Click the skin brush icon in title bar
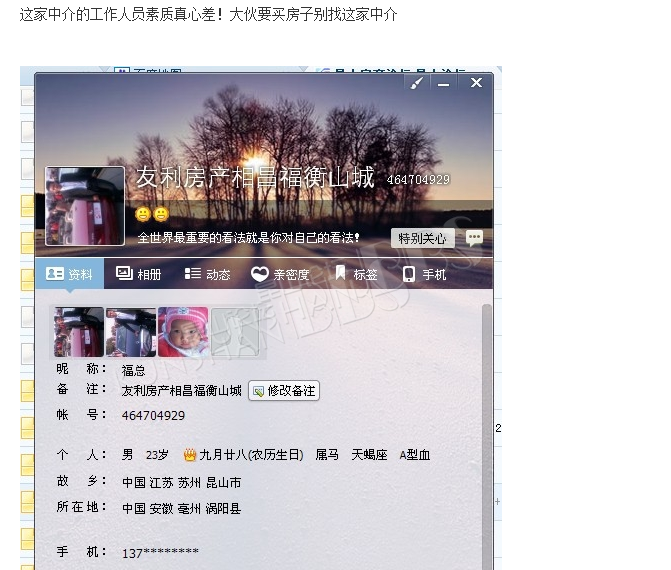This screenshot has height=570, width=671. [x=417, y=83]
